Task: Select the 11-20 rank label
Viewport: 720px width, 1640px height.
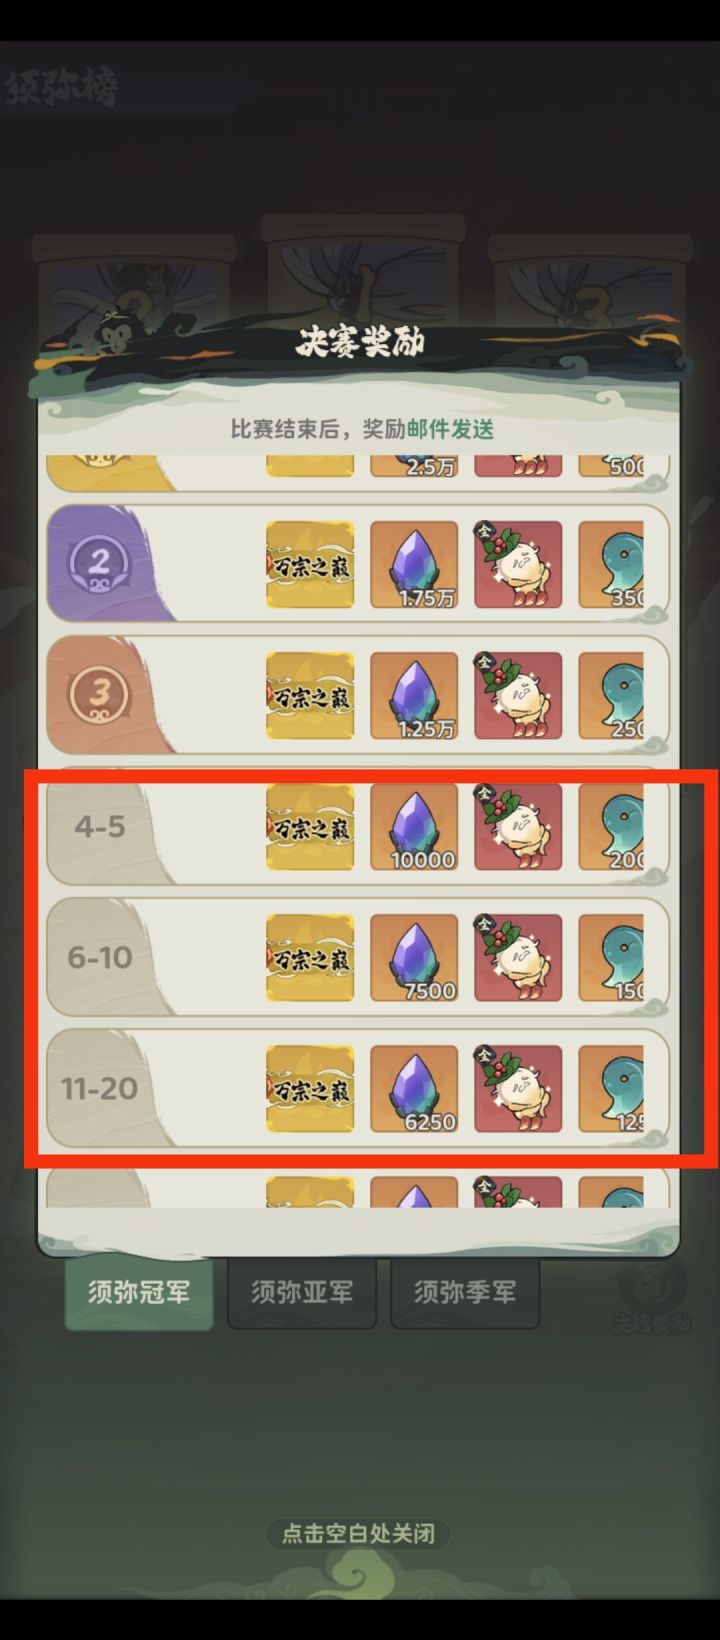Action: point(99,1088)
